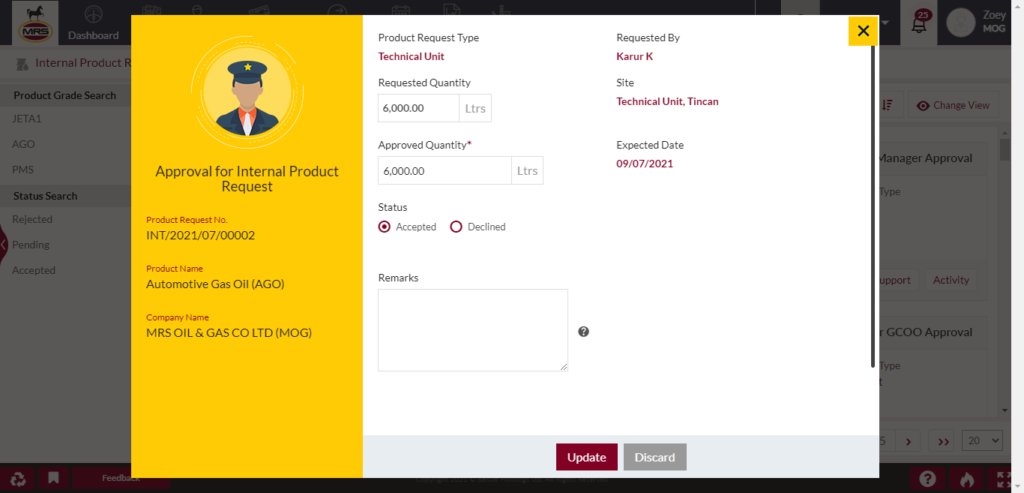Click the Karur K requester name
1024x493 pixels.
634,56
